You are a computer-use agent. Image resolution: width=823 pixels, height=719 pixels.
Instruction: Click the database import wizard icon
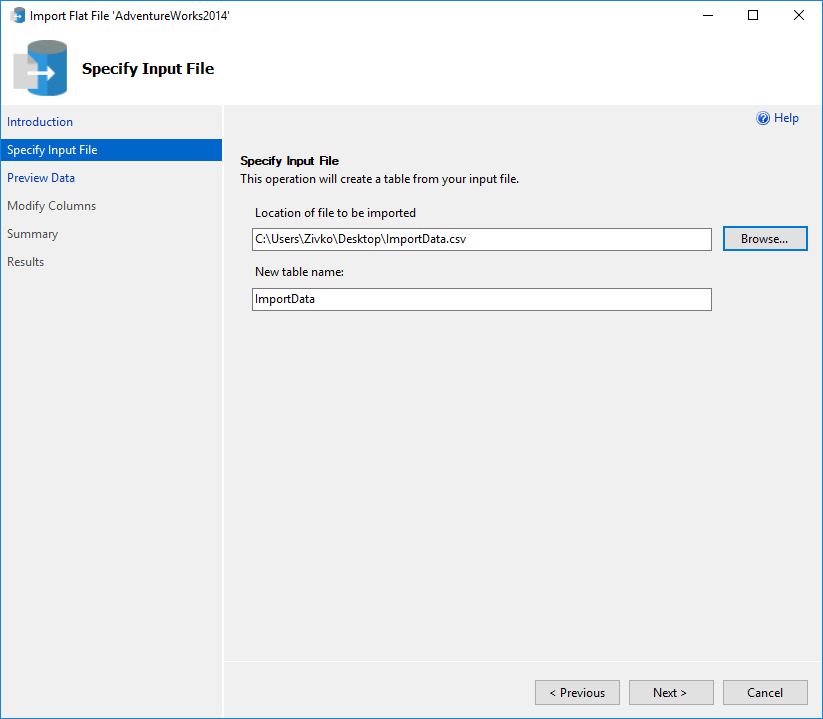click(x=40, y=69)
